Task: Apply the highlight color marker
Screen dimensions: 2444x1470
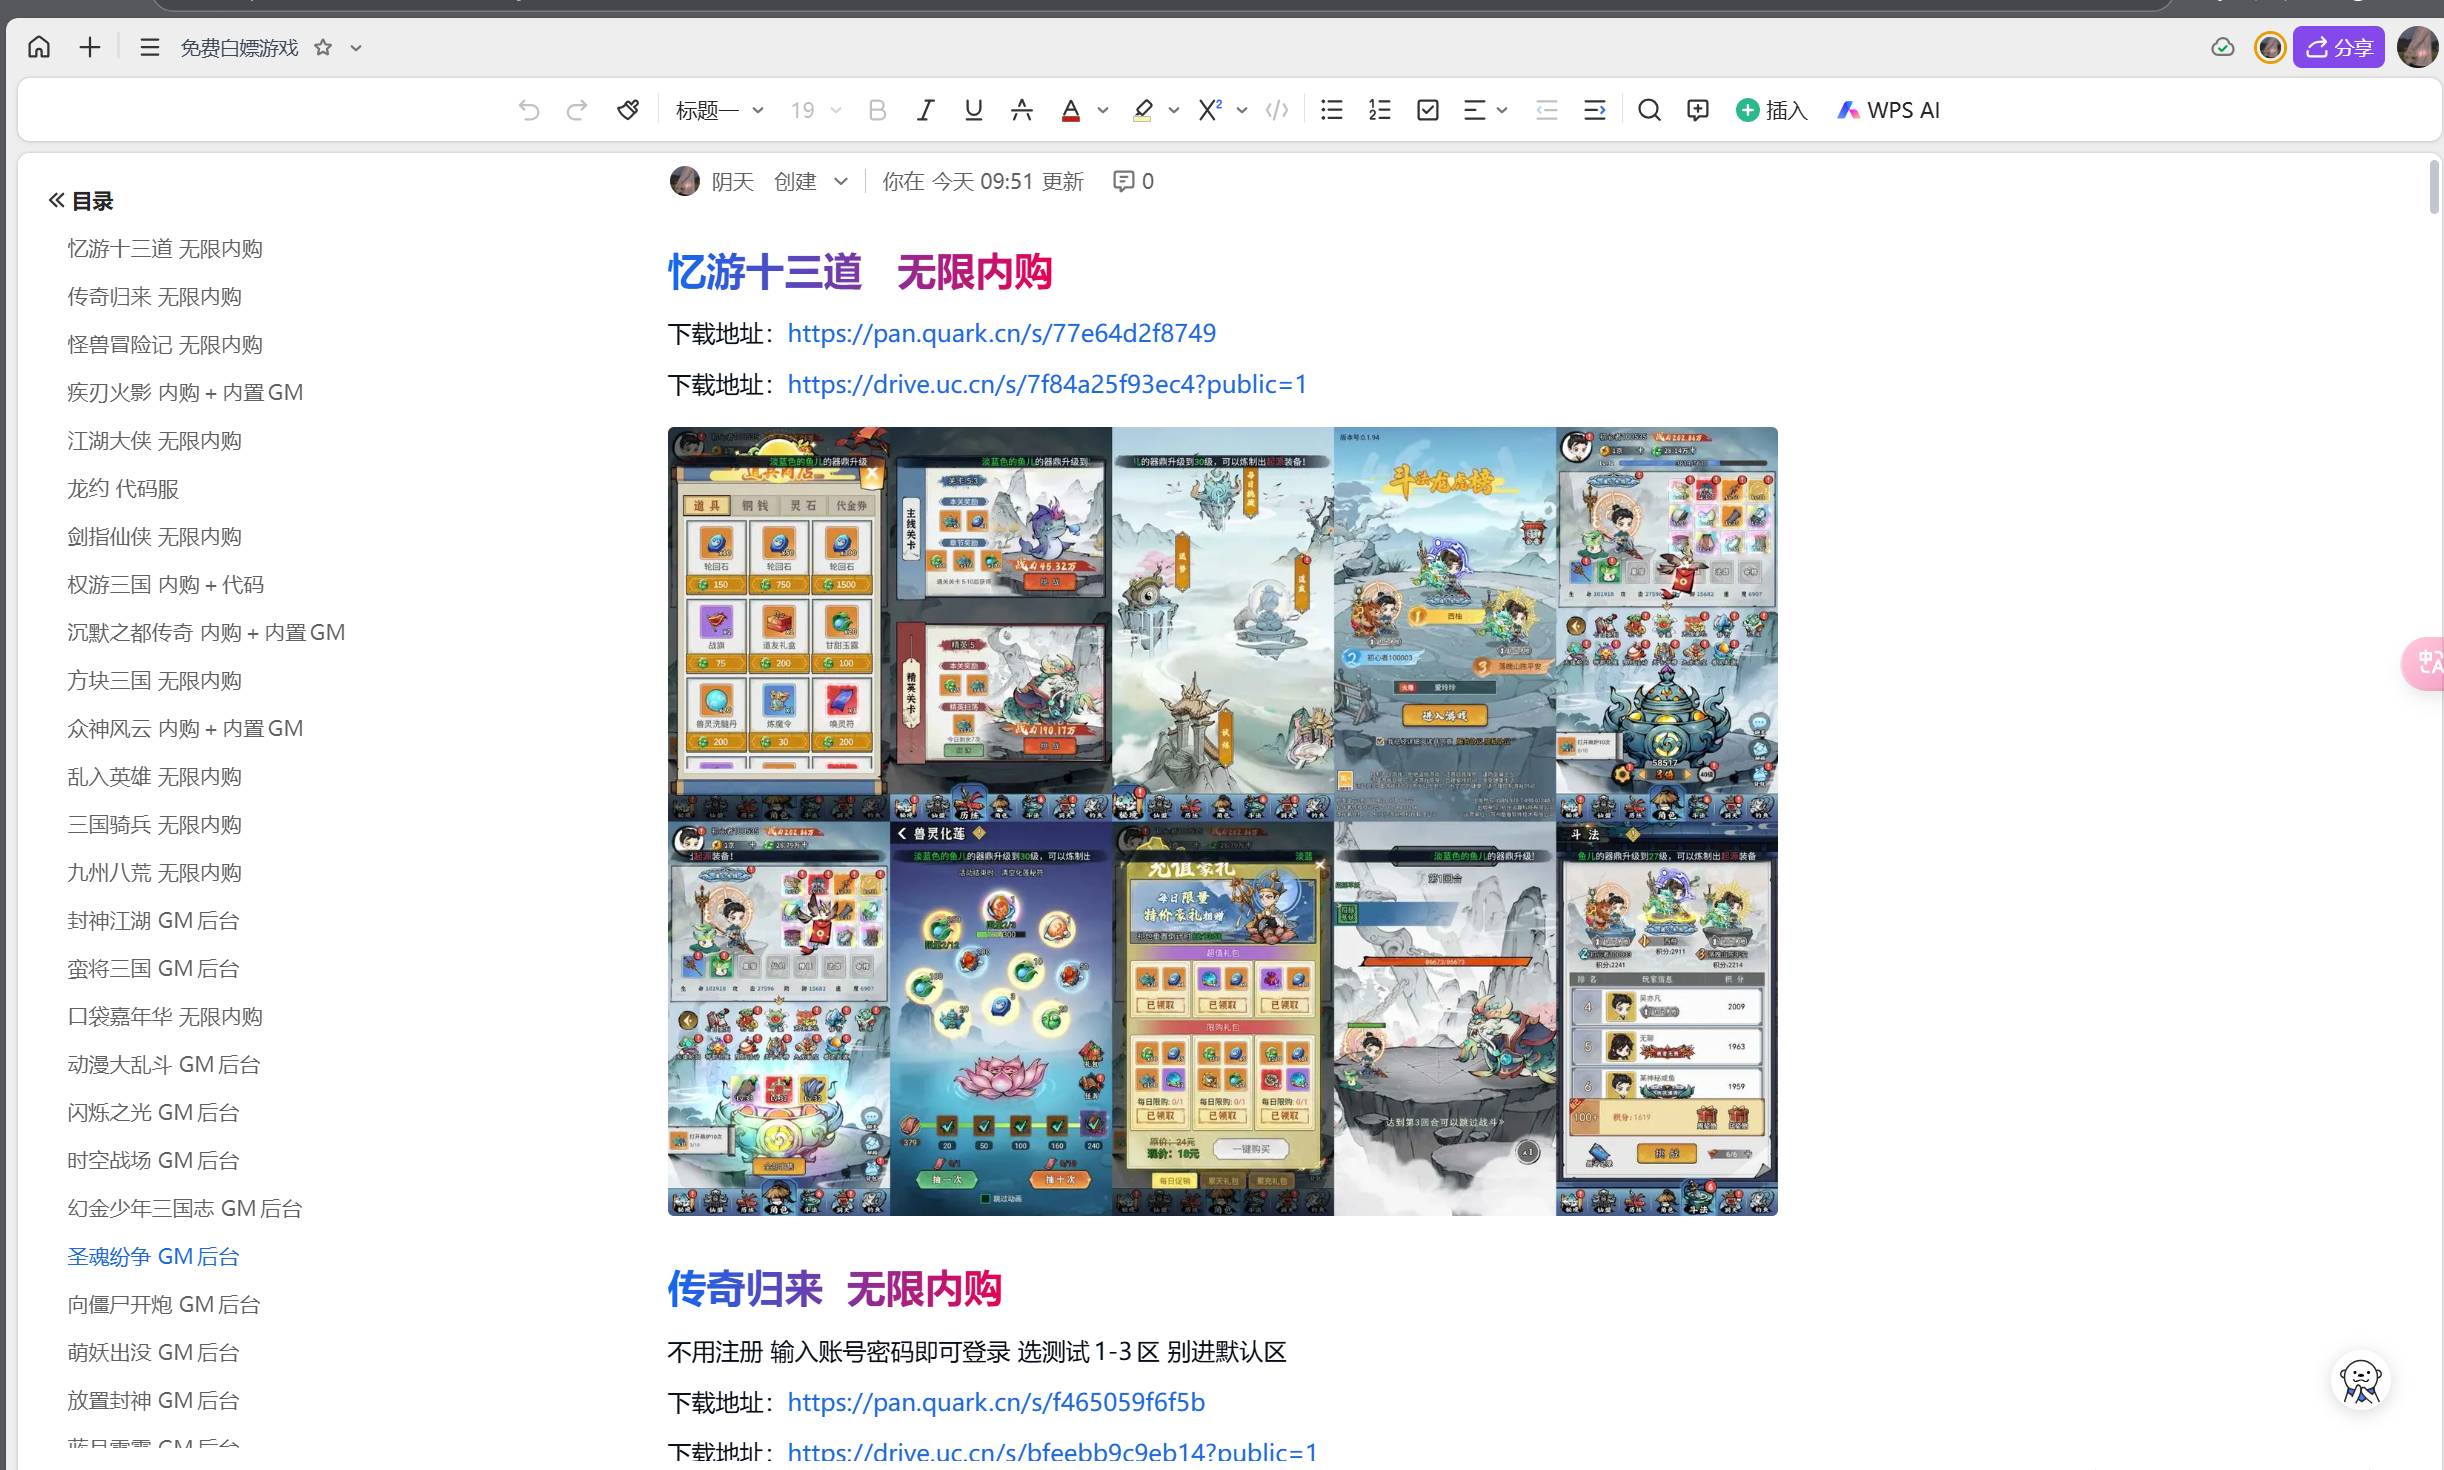Action: (1142, 110)
